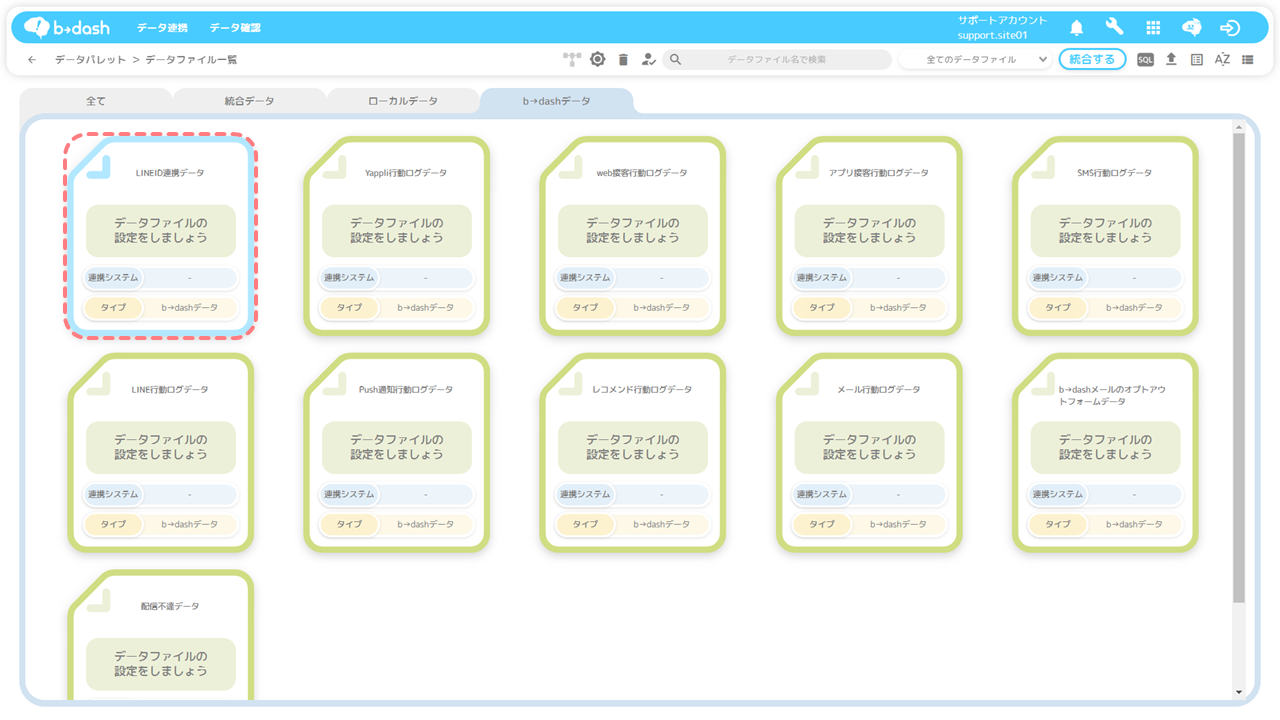Click b→dashデータ type value in Push通知行動ログデータ card
1280x720 pixels.
click(425, 524)
